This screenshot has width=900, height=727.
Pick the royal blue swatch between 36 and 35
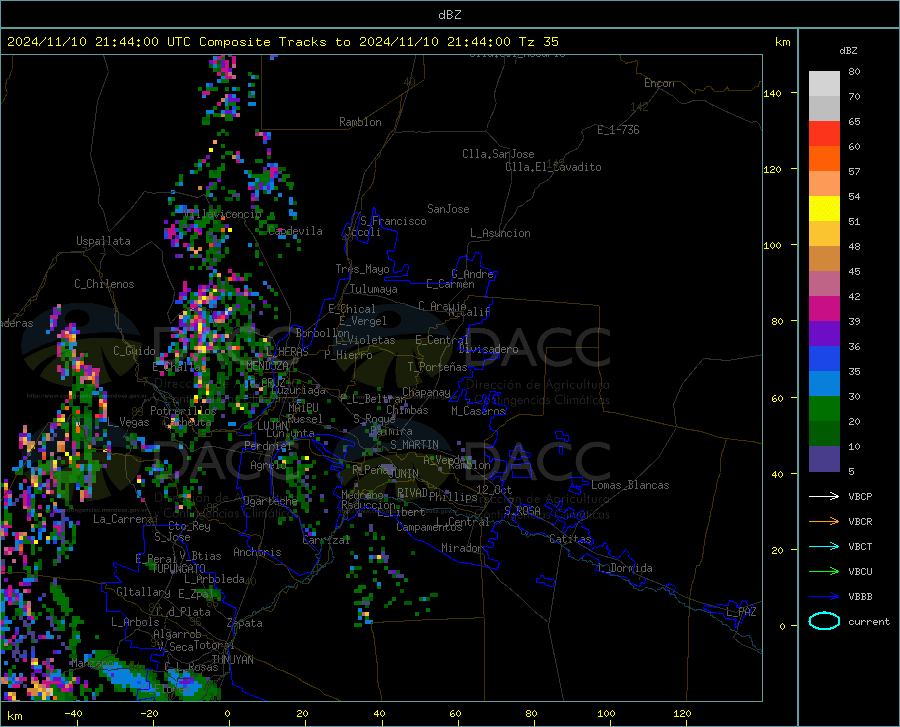point(824,359)
